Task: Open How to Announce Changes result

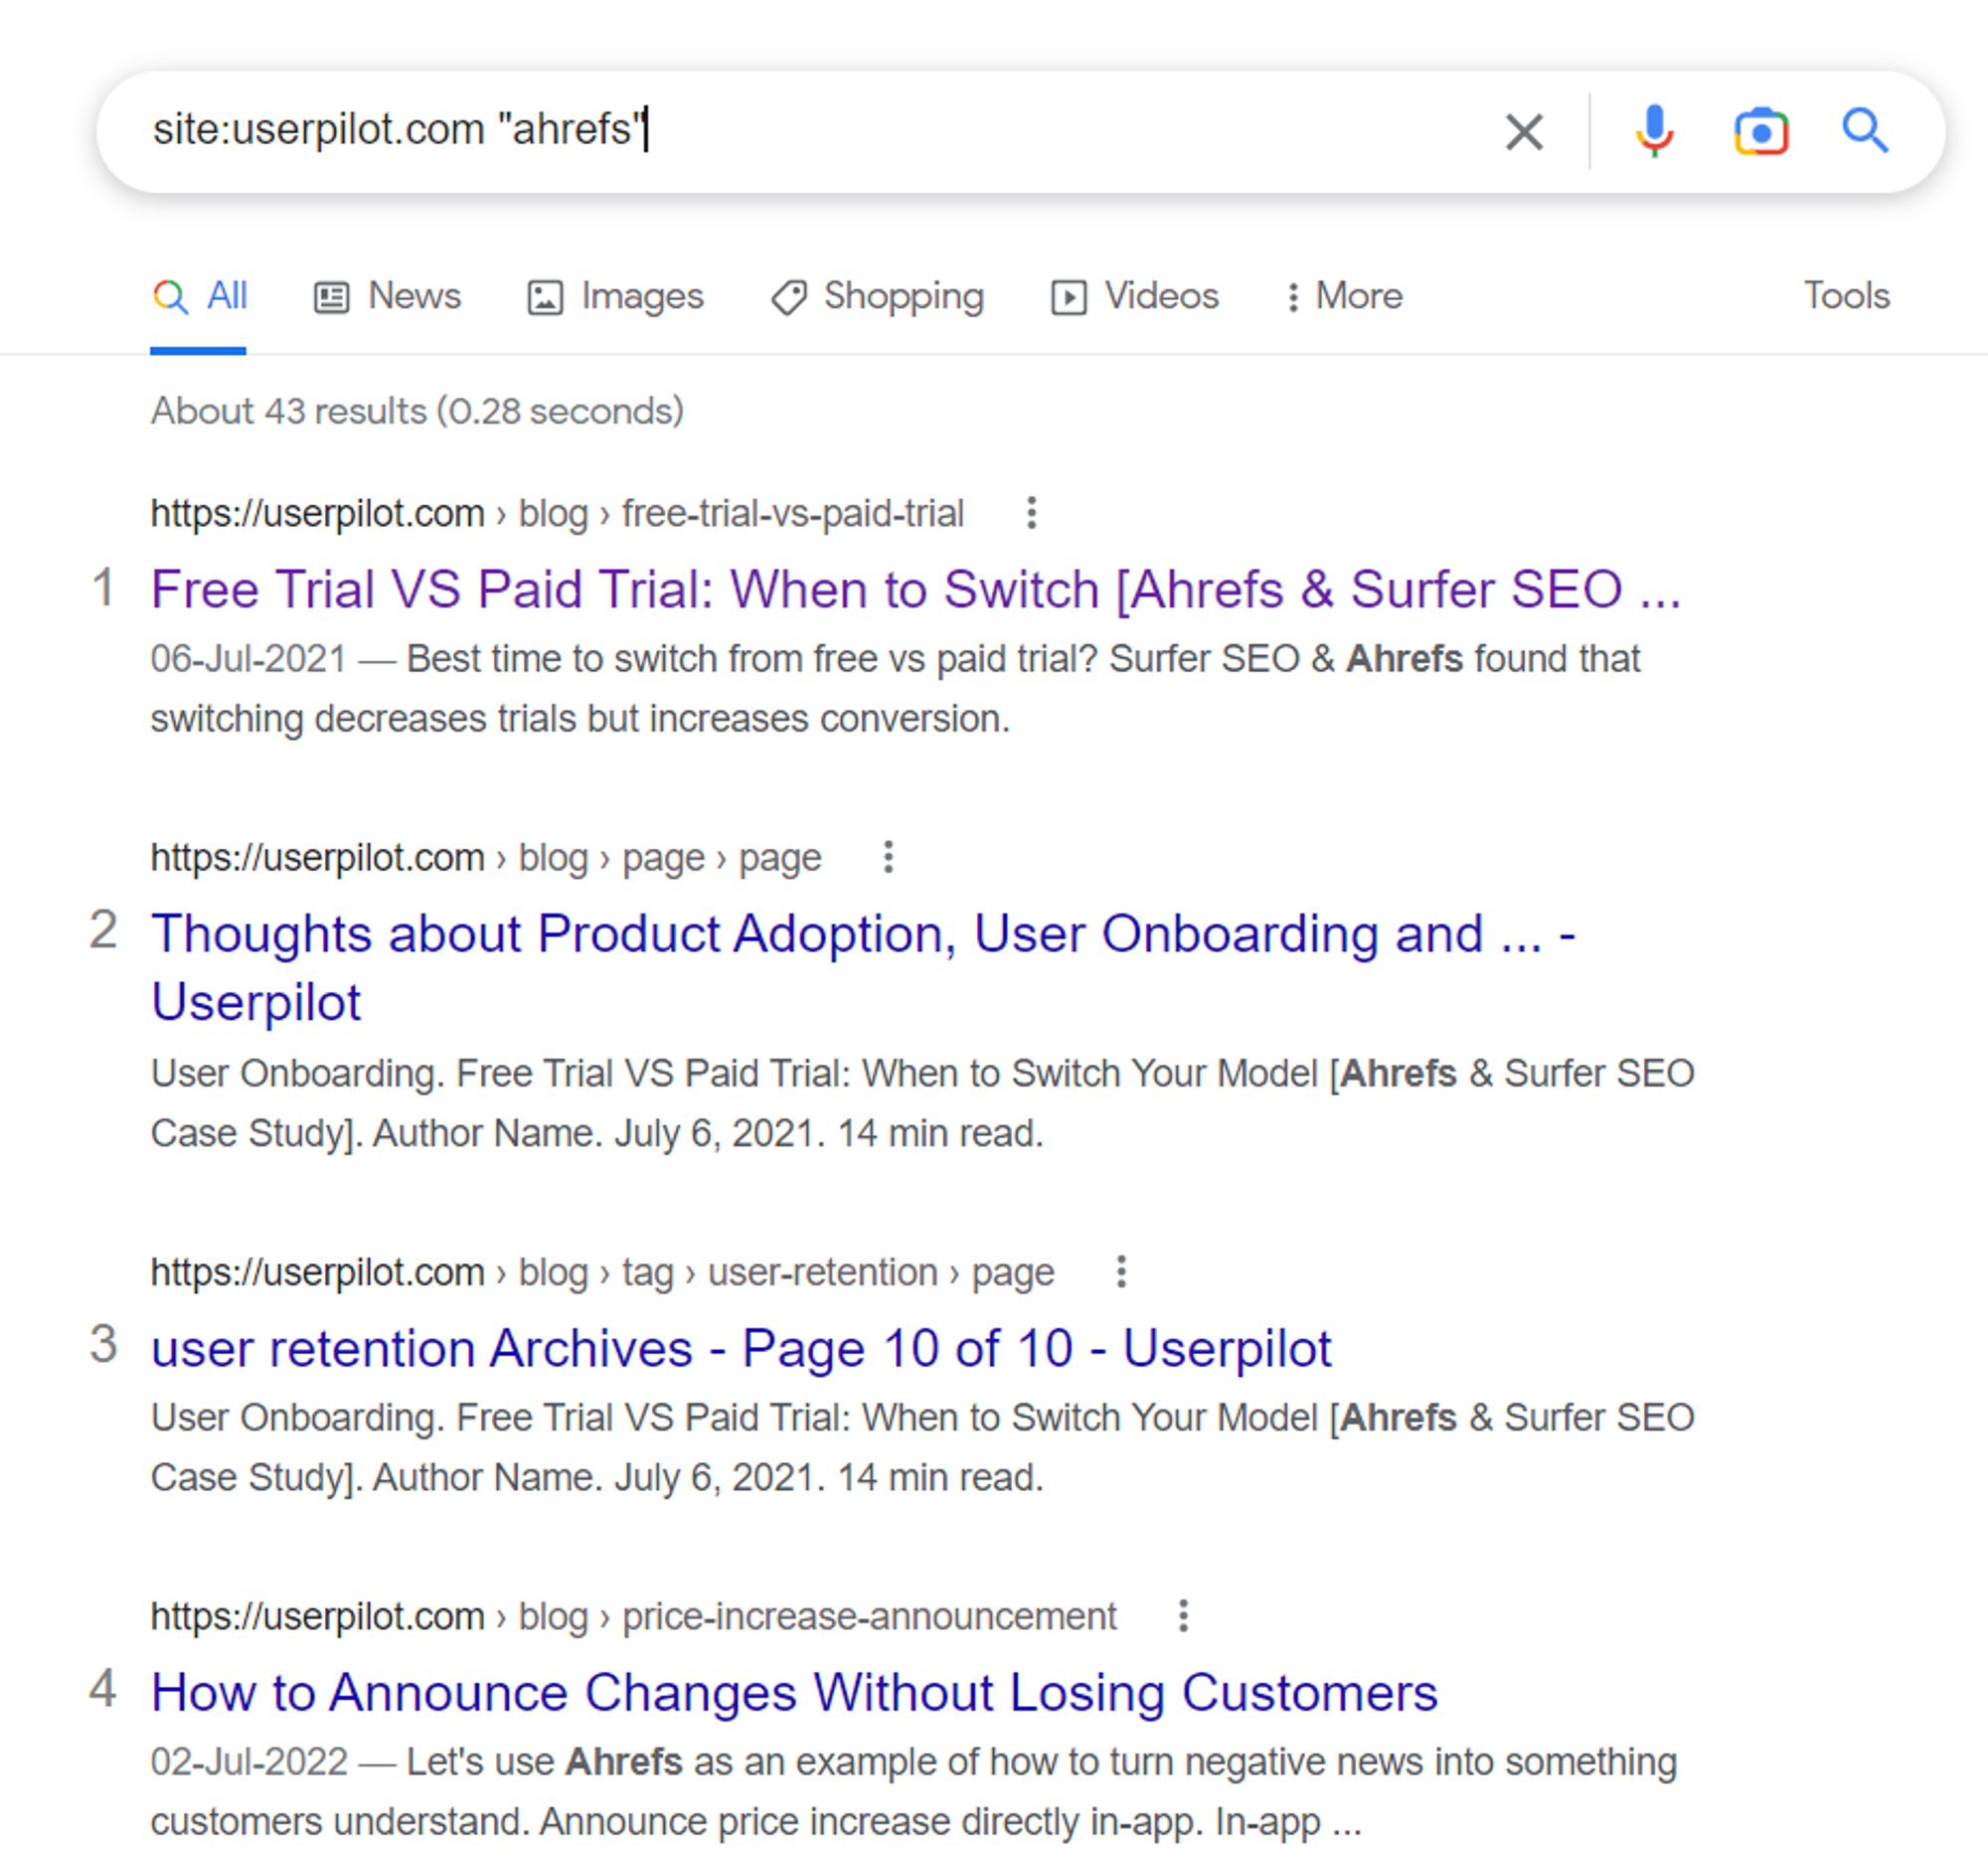Action: point(794,1692)
